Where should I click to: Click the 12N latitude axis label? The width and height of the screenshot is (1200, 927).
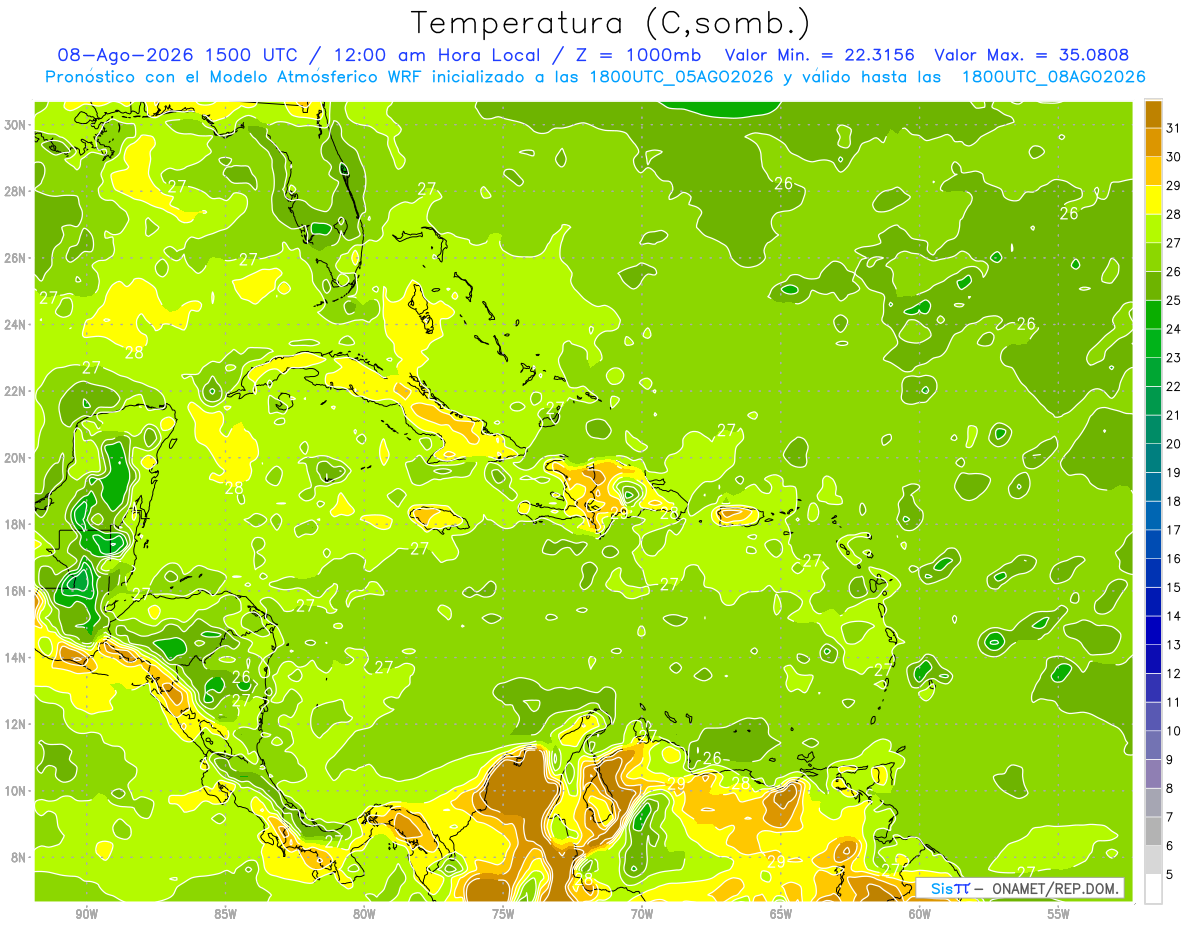tap(15, 724)
